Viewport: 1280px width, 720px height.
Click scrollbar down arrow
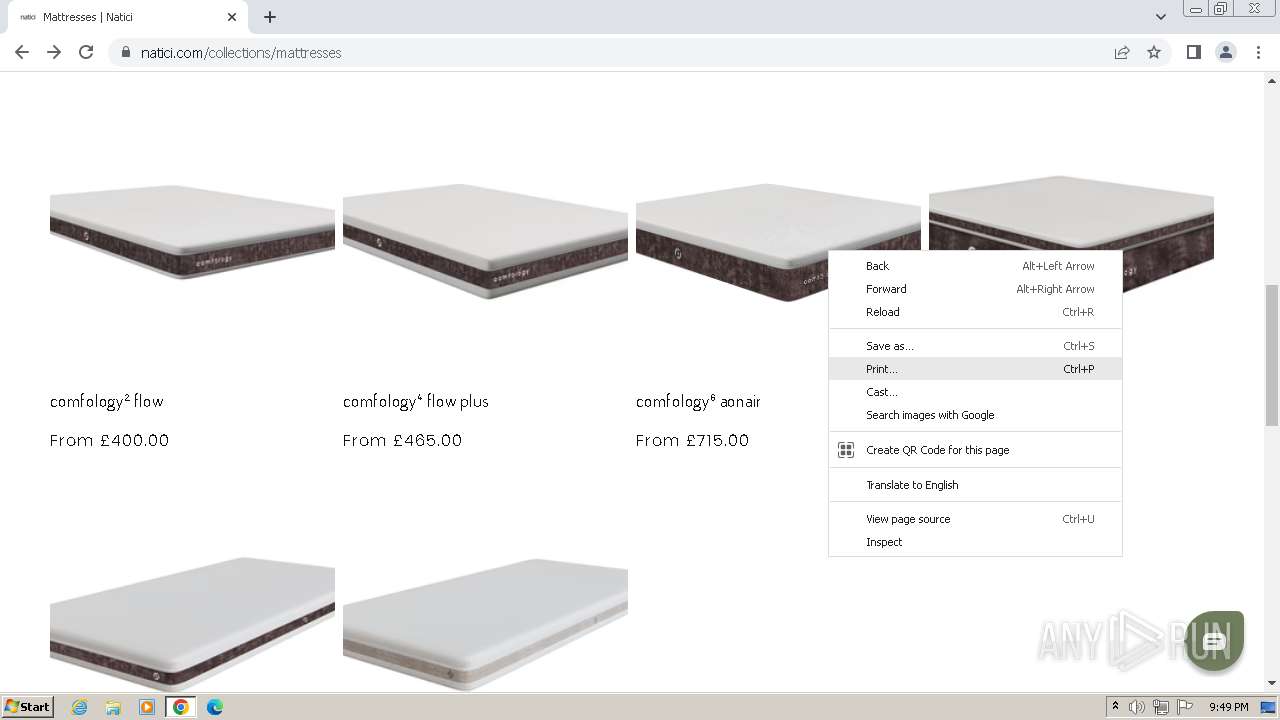(1272, 683)
